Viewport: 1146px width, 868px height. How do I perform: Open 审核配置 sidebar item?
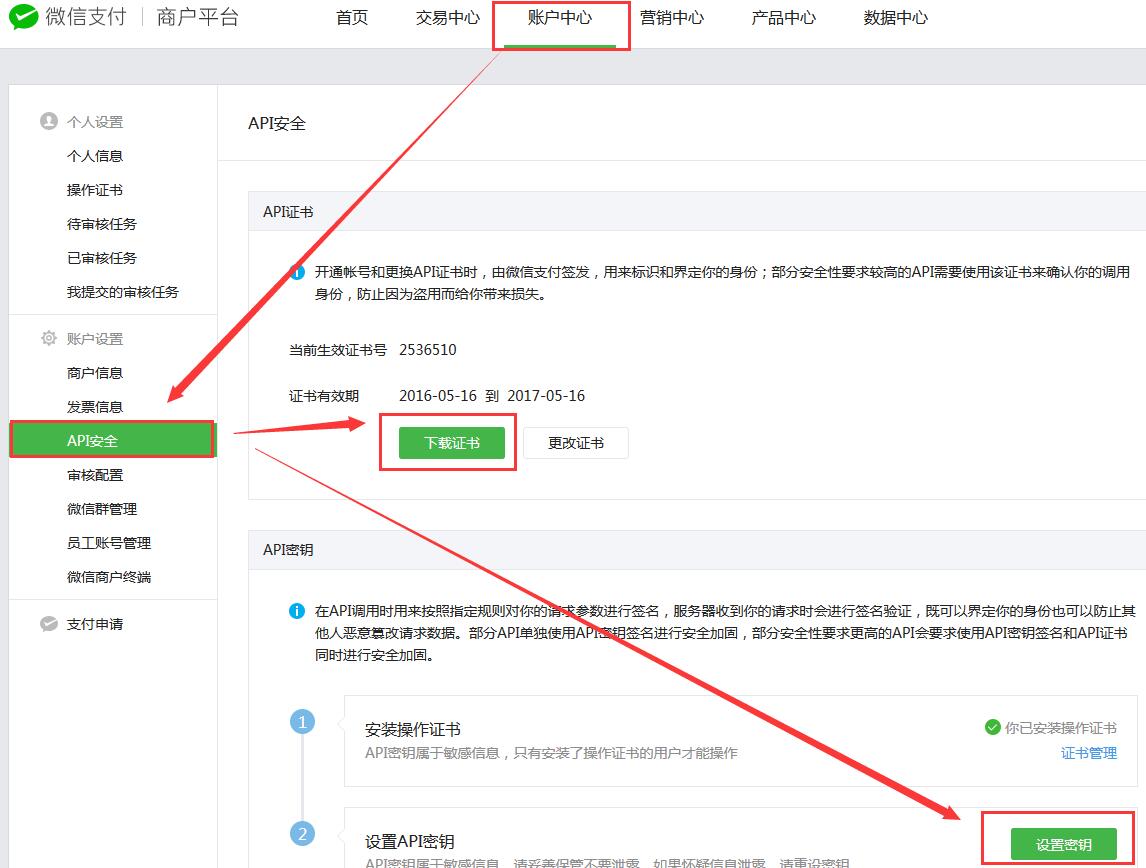95,475
